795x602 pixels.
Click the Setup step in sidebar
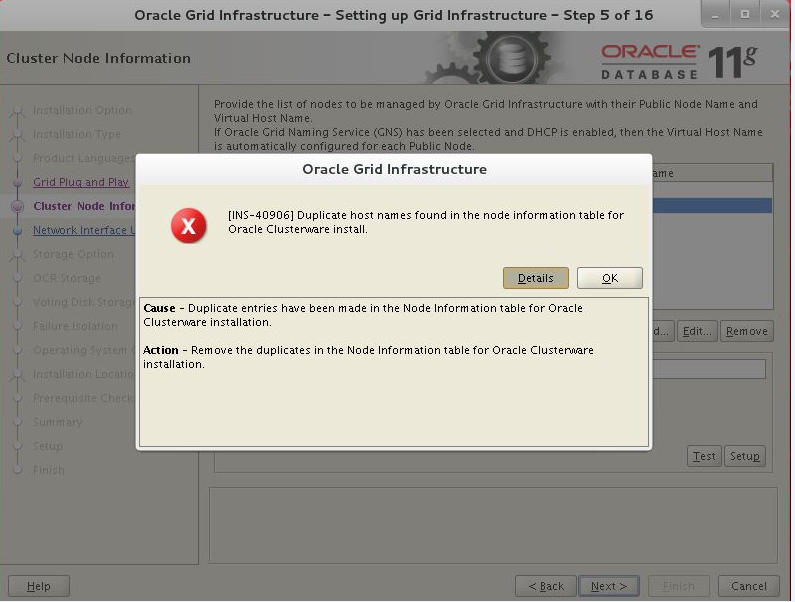[48, 447]
